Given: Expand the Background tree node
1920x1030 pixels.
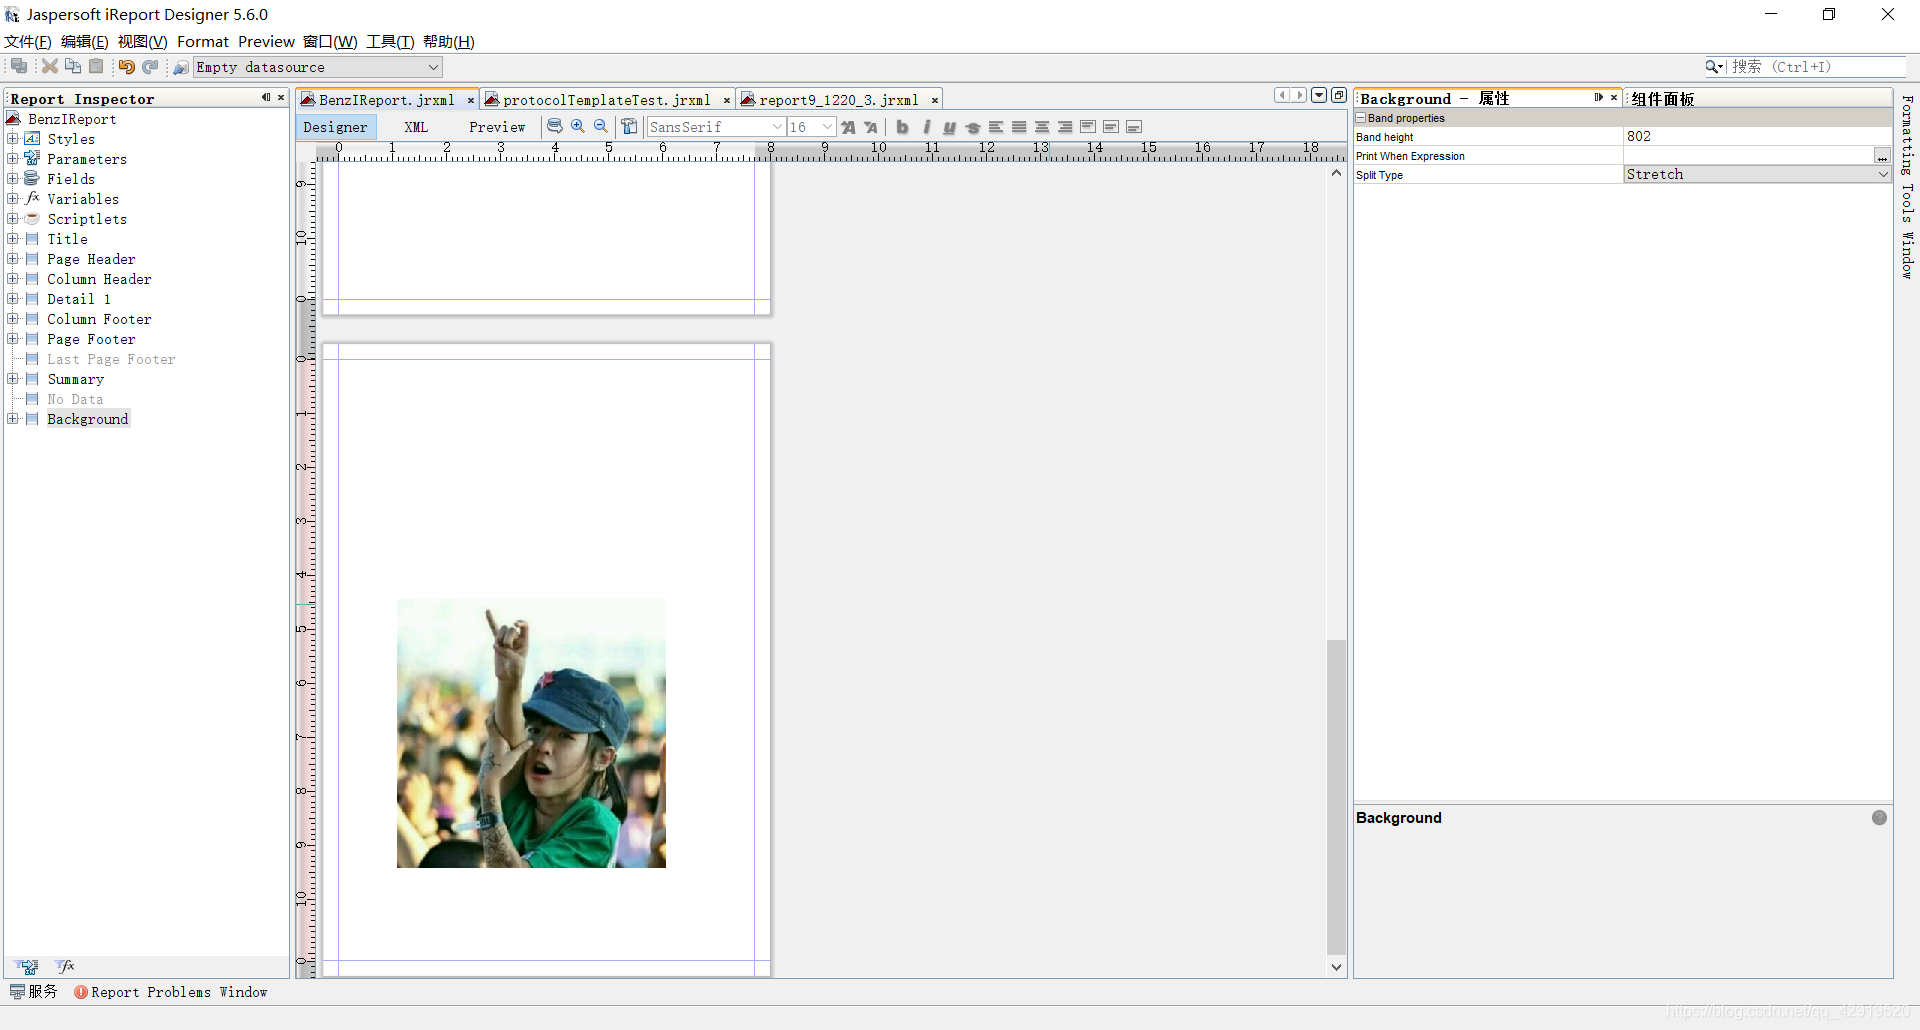Looking at the screenshot, I should coord(12,419).
